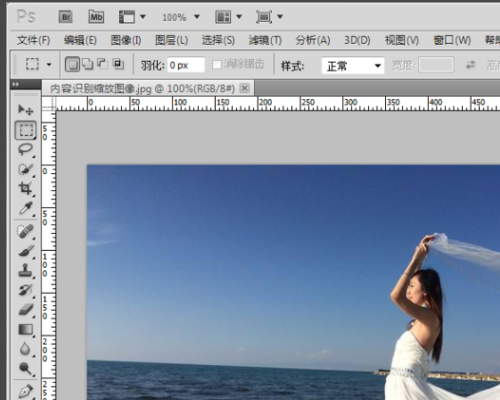500x400 pixels.
Task: Select the Subtract from selection mode
Action: 103,64
